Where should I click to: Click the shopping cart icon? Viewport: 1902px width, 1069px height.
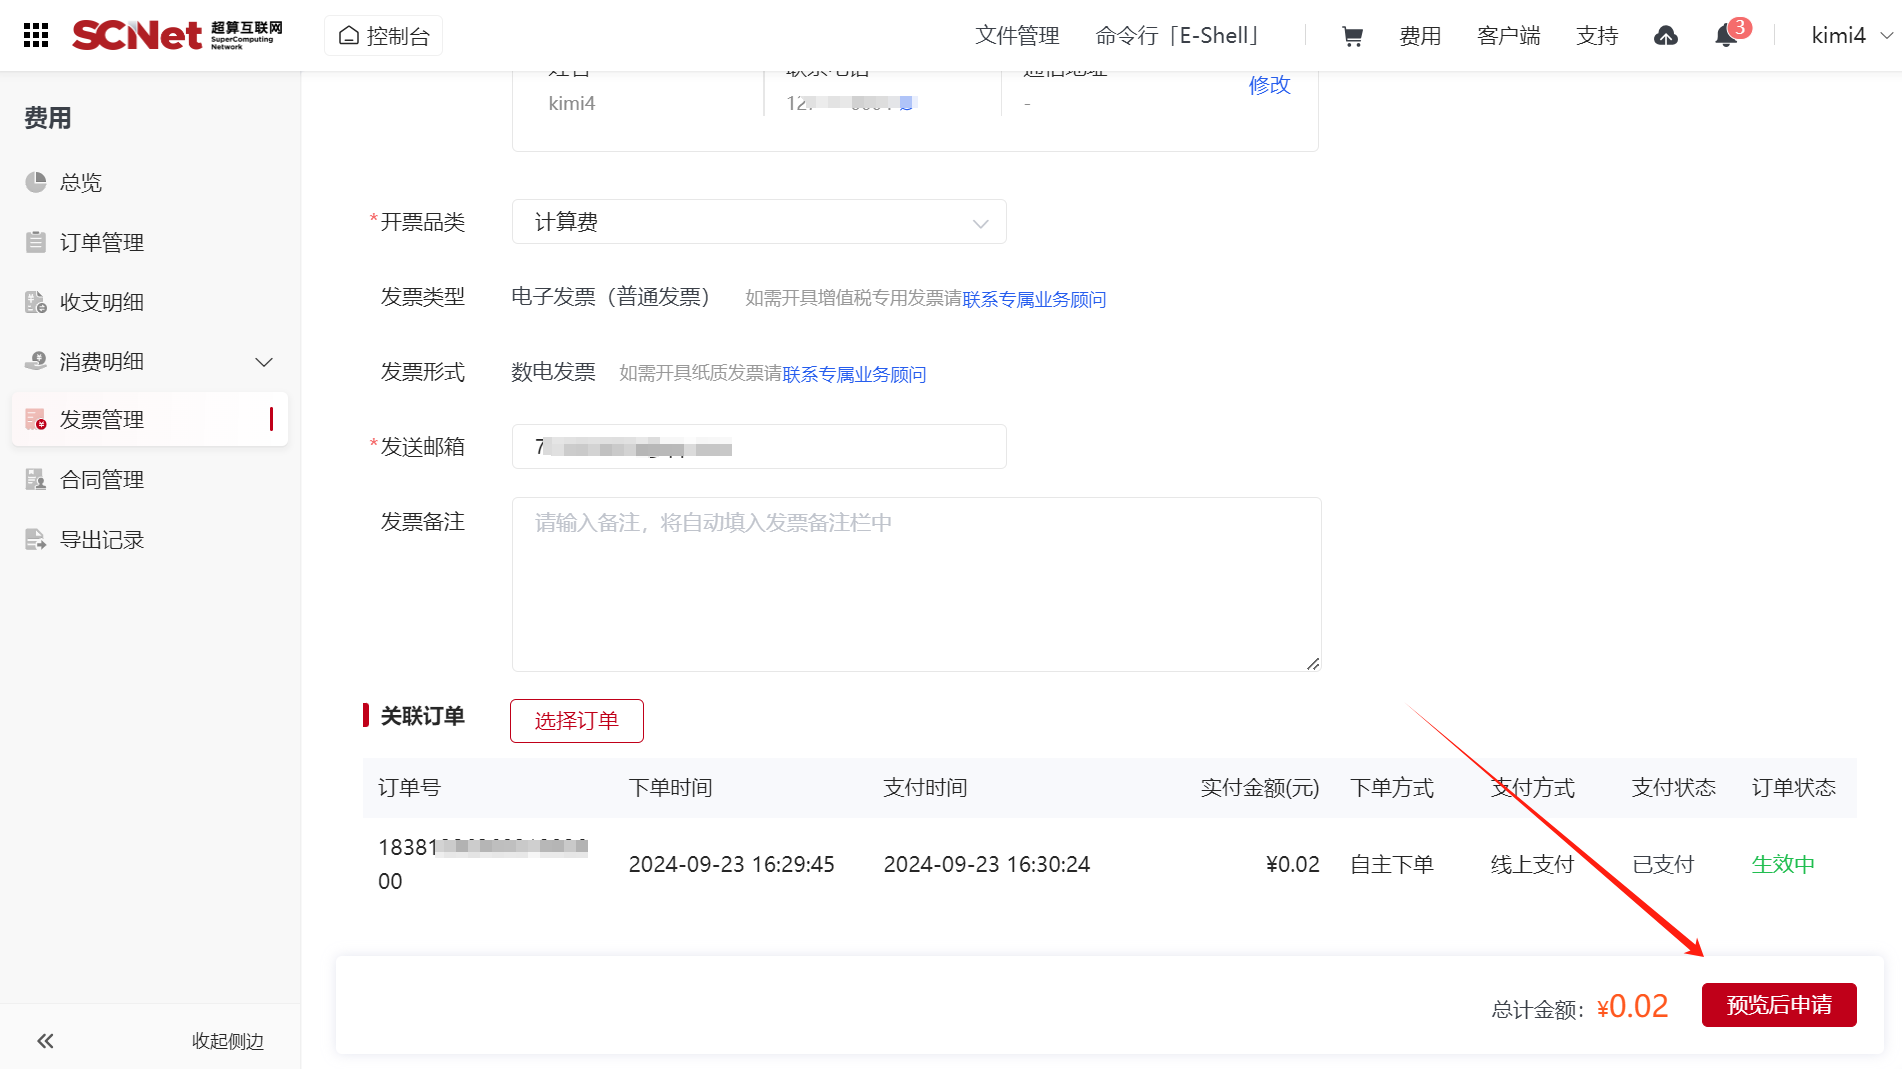tap(1352, 36)
